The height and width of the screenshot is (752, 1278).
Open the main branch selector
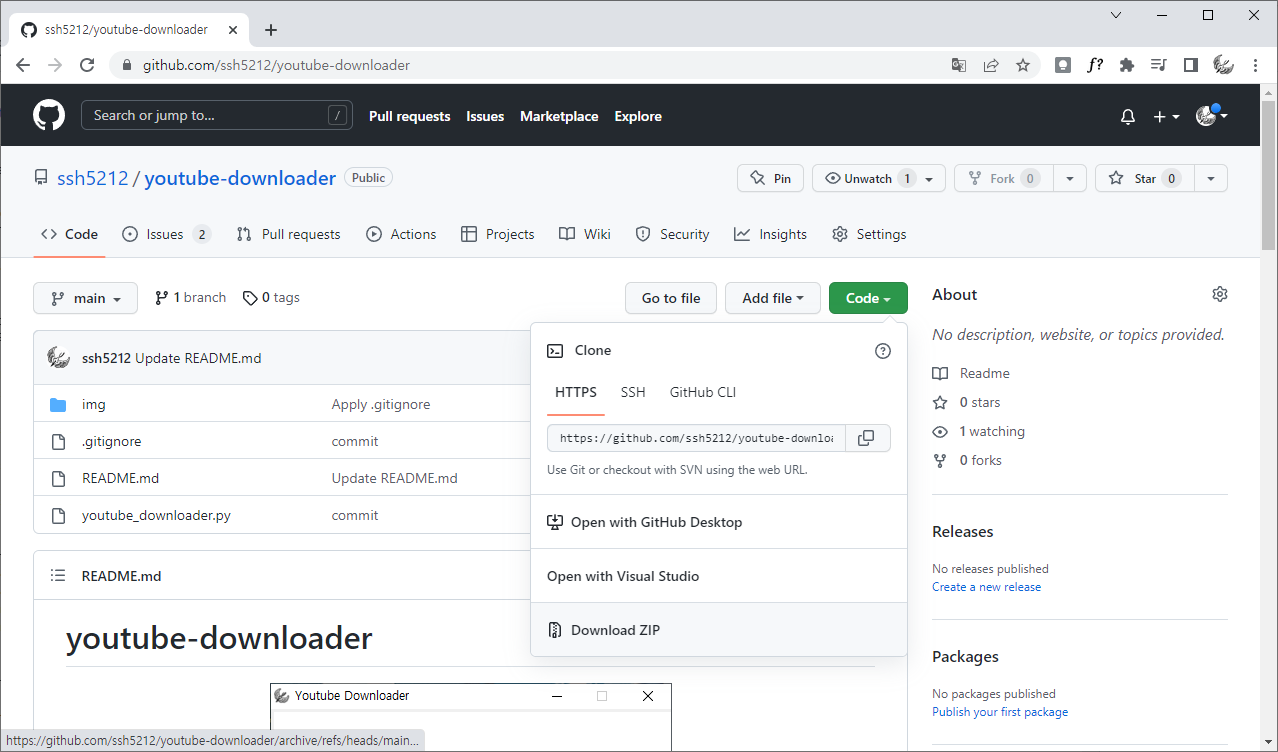pyautogui.click(x=85, y=298)
